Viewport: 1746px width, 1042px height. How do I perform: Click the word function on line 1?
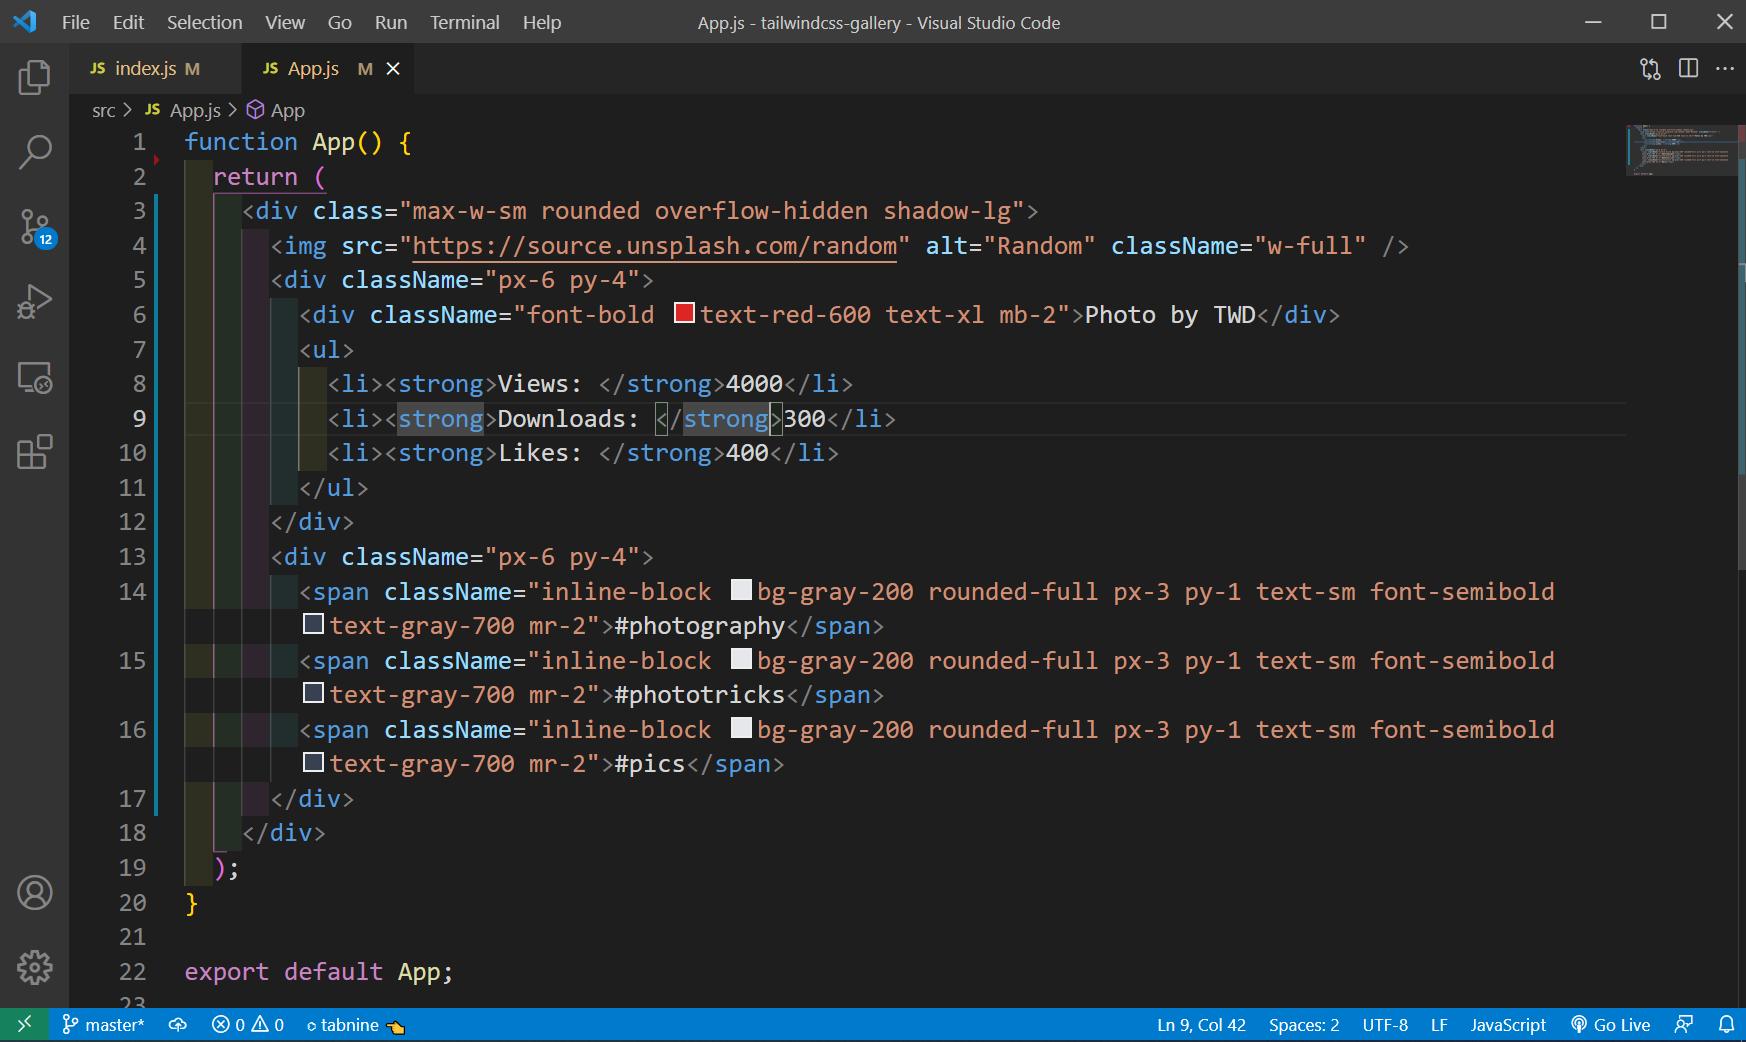point(241,142)
